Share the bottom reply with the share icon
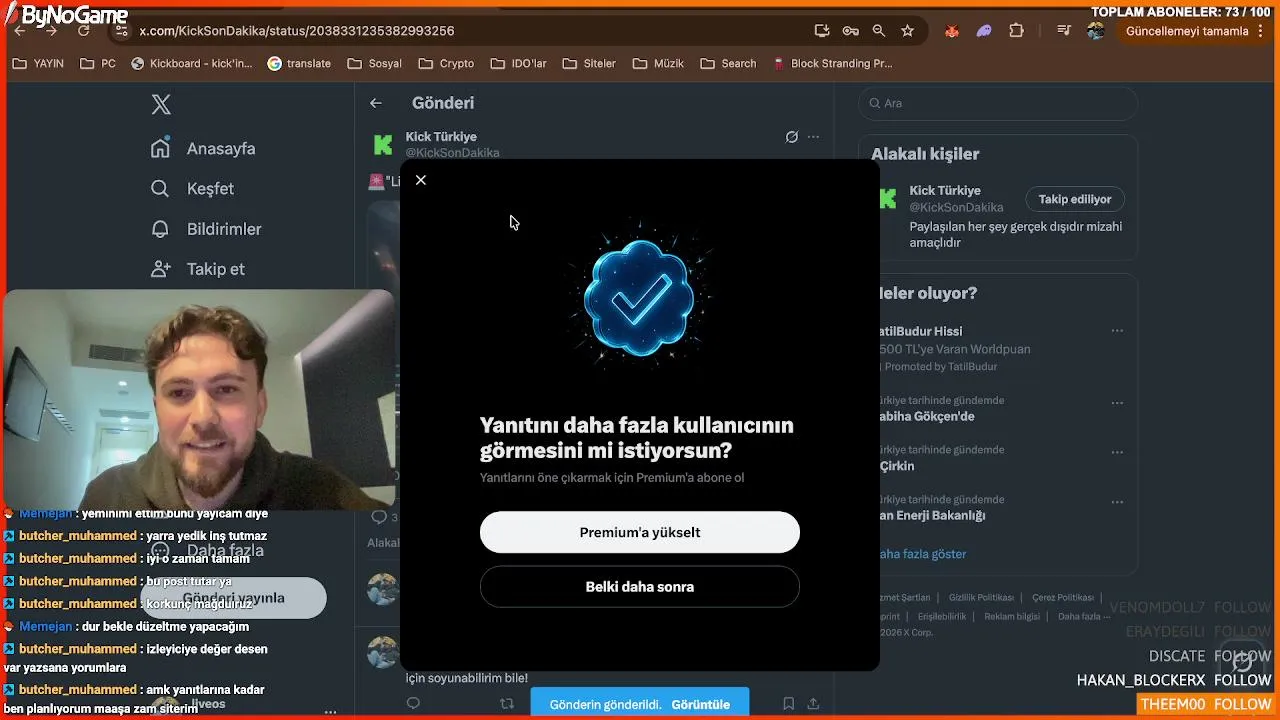The image size is (1280, 720). coord(814,704)
